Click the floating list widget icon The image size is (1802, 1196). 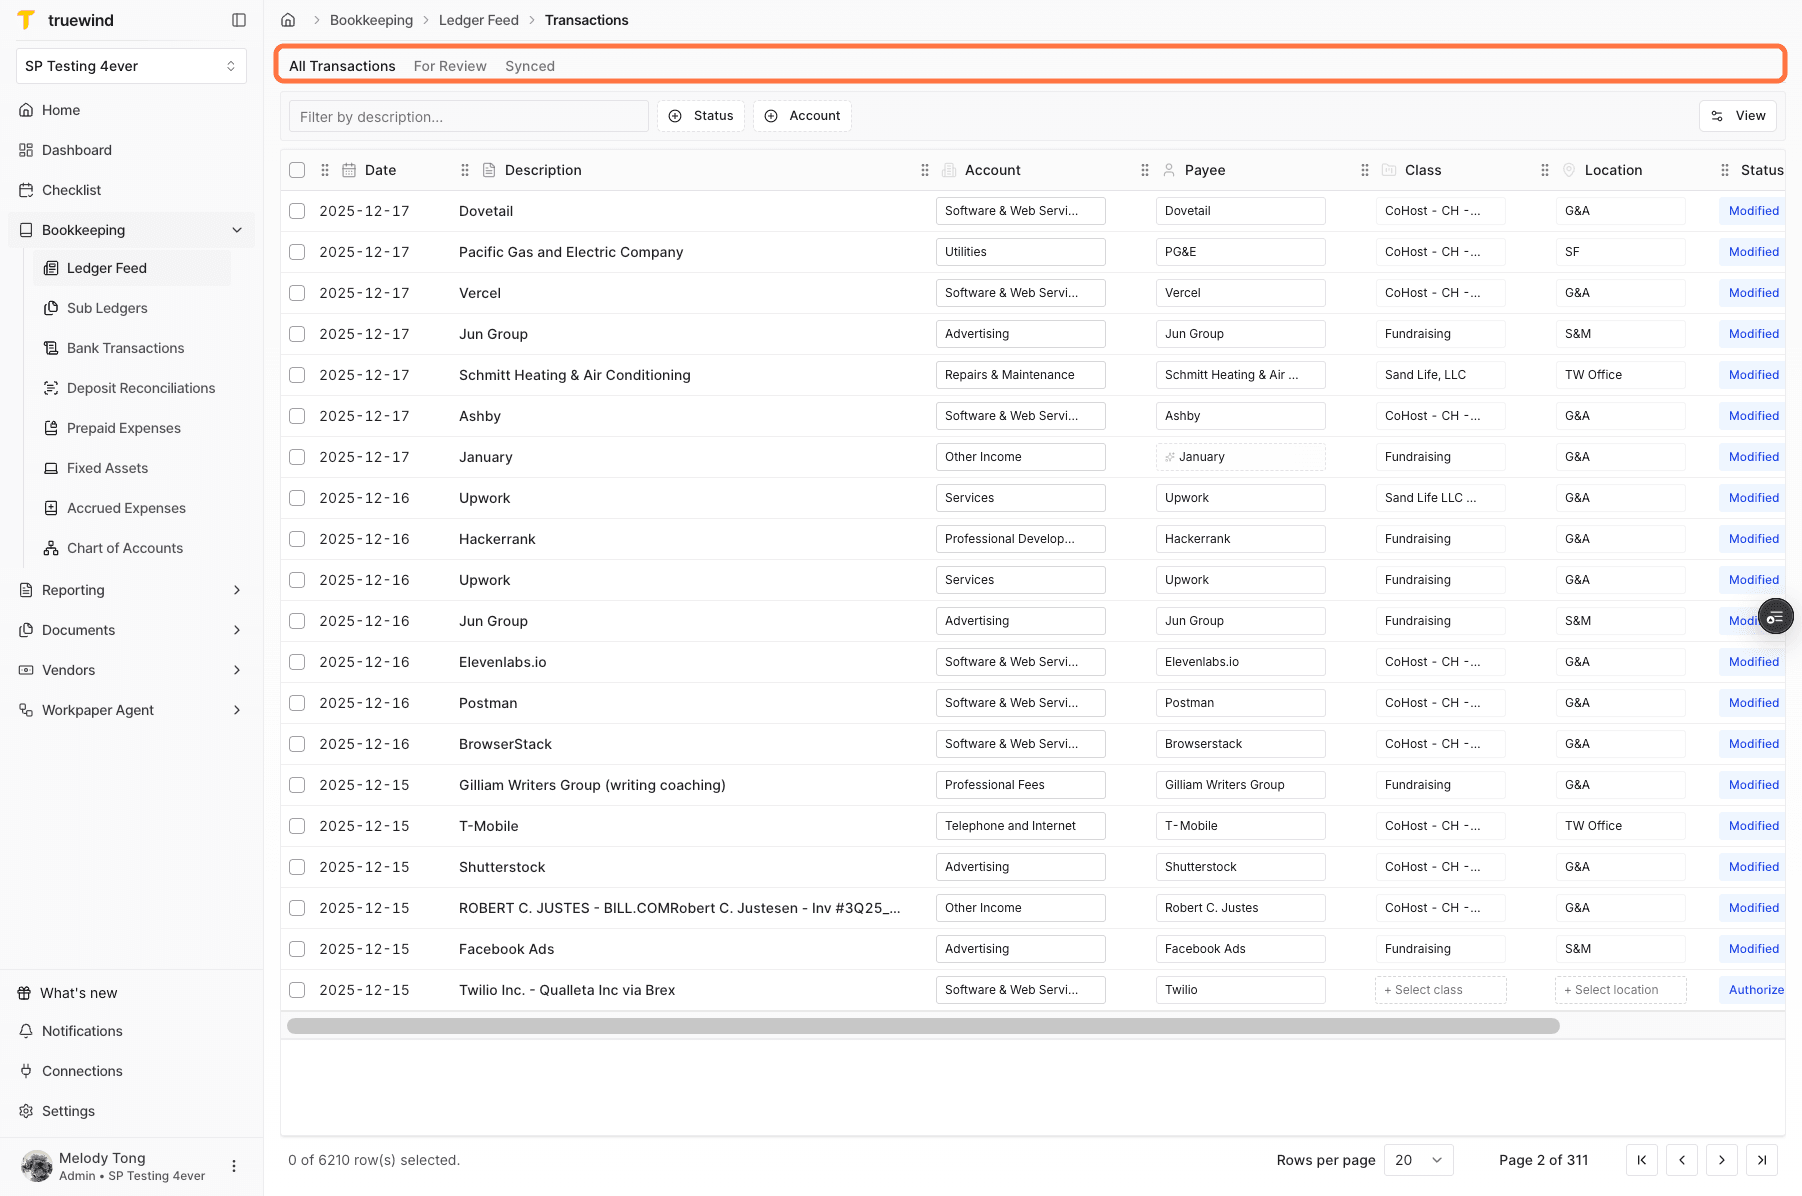tap(1775, 618)
